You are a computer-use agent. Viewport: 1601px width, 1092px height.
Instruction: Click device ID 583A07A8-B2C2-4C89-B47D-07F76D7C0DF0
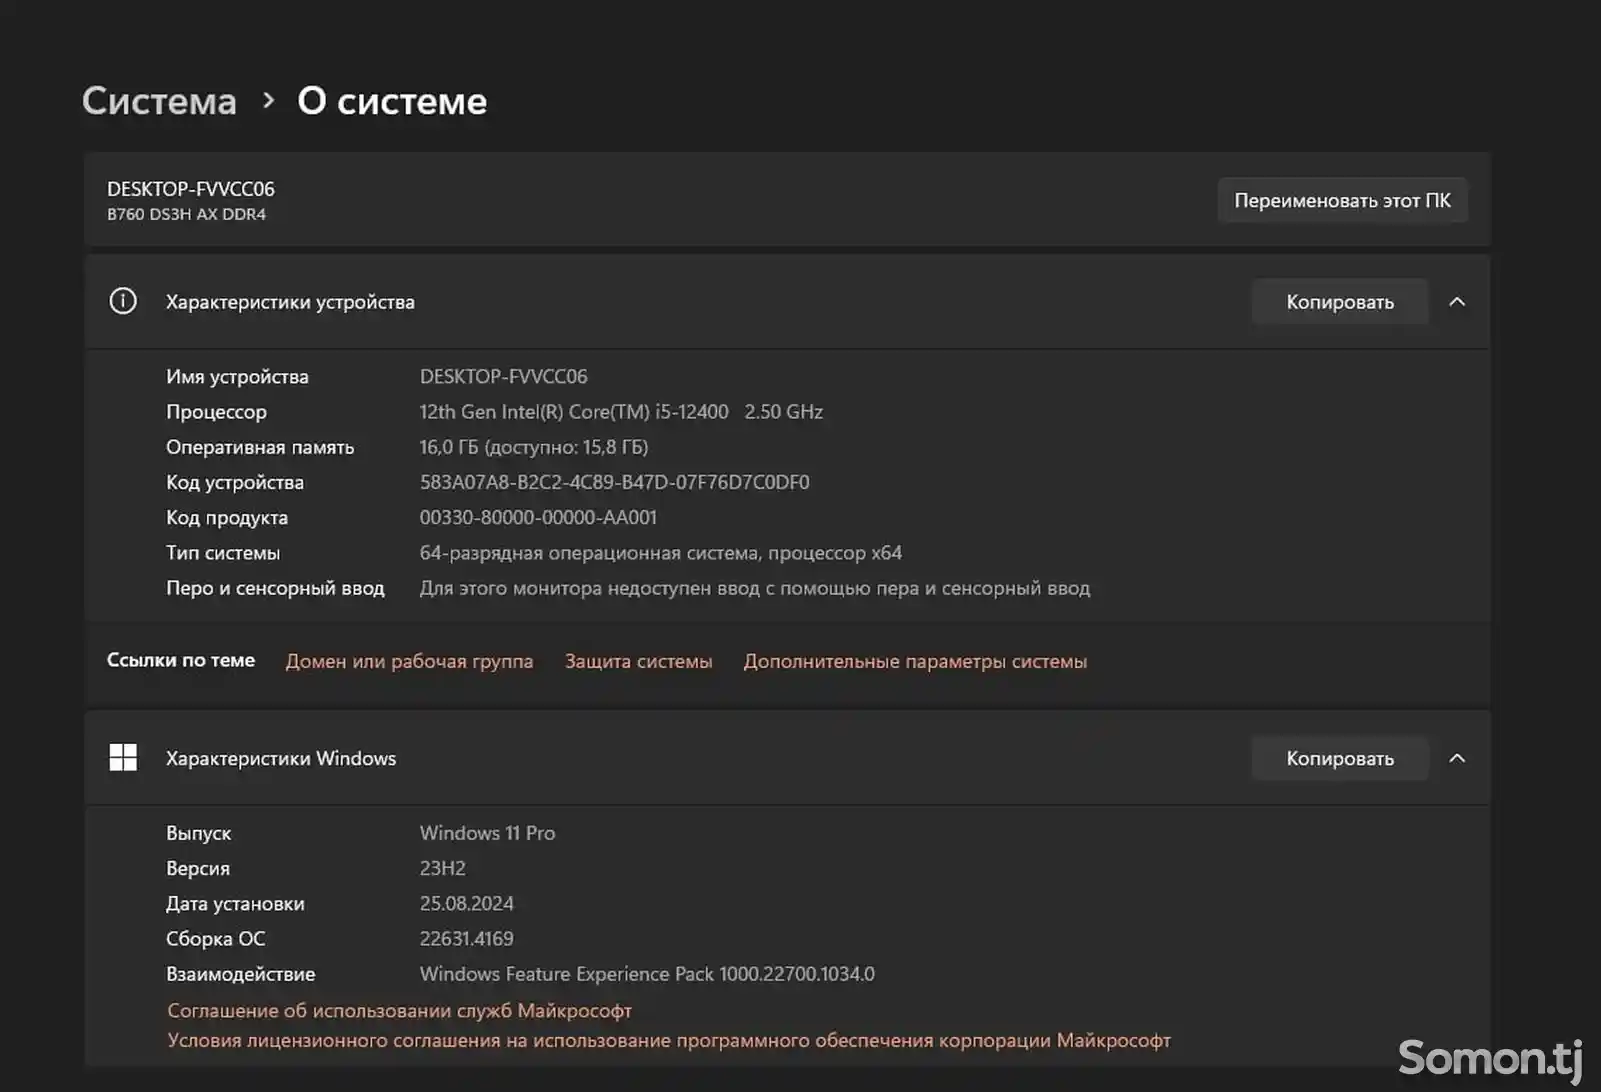pos(615,482)
